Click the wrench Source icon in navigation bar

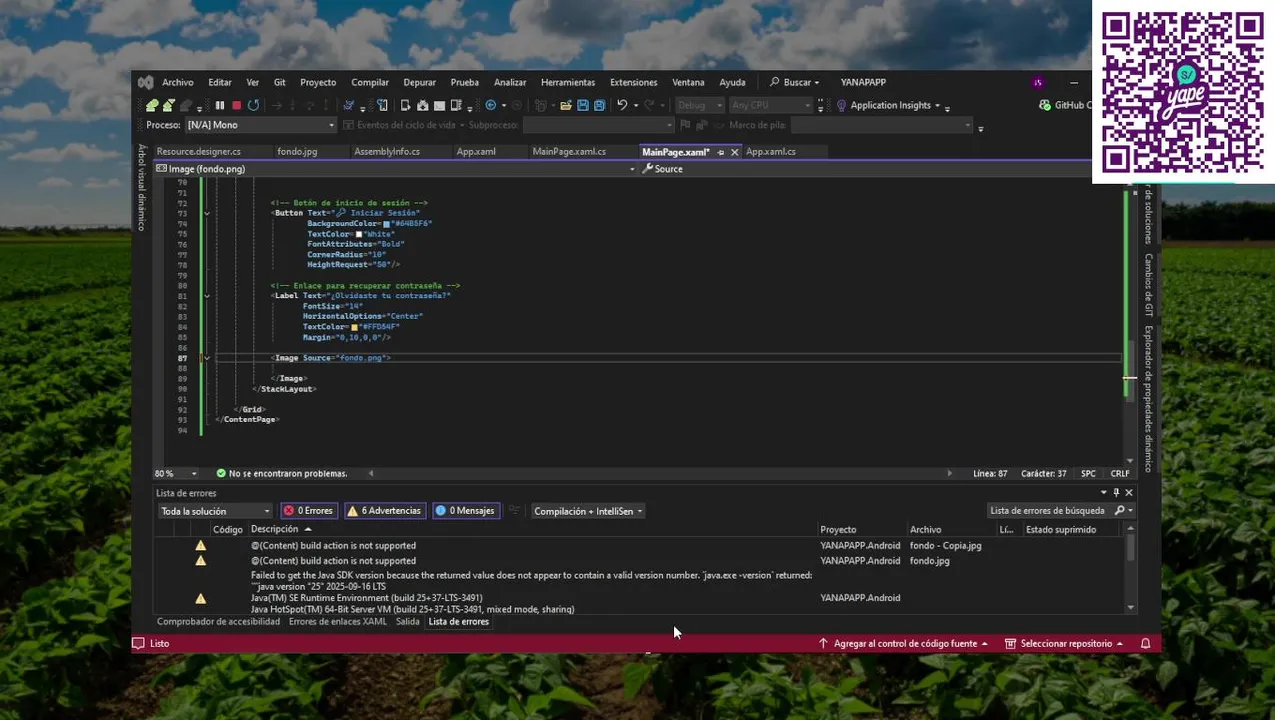648,169
